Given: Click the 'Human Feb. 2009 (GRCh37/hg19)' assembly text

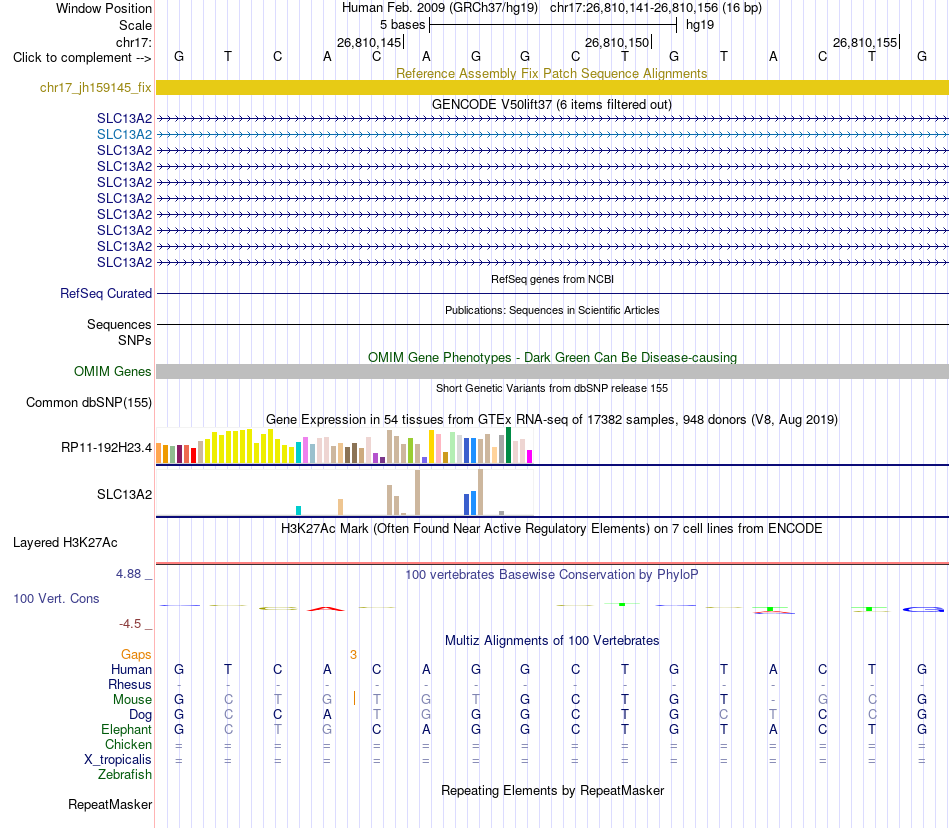Looking at the screenshot, I should pyautogui.click(x=440, y=8).
